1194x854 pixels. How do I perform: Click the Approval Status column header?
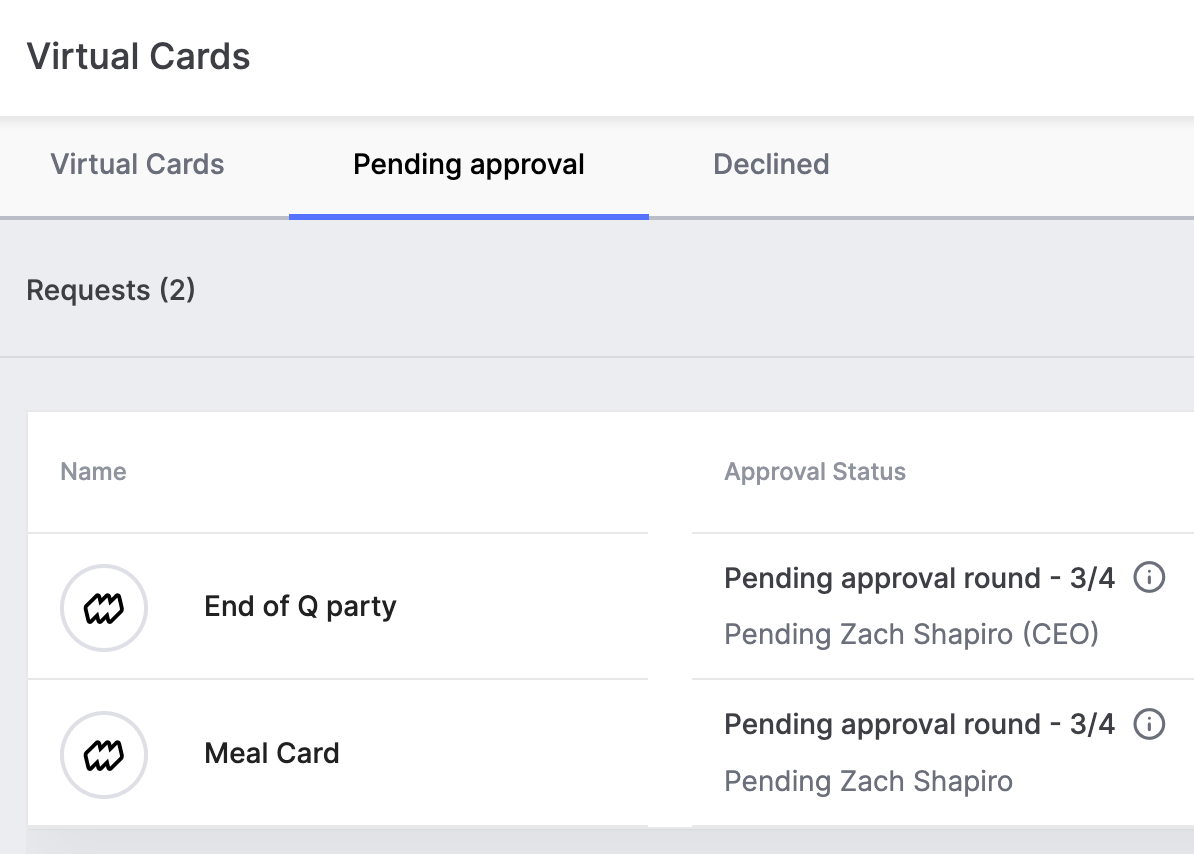tap(815, 472)
